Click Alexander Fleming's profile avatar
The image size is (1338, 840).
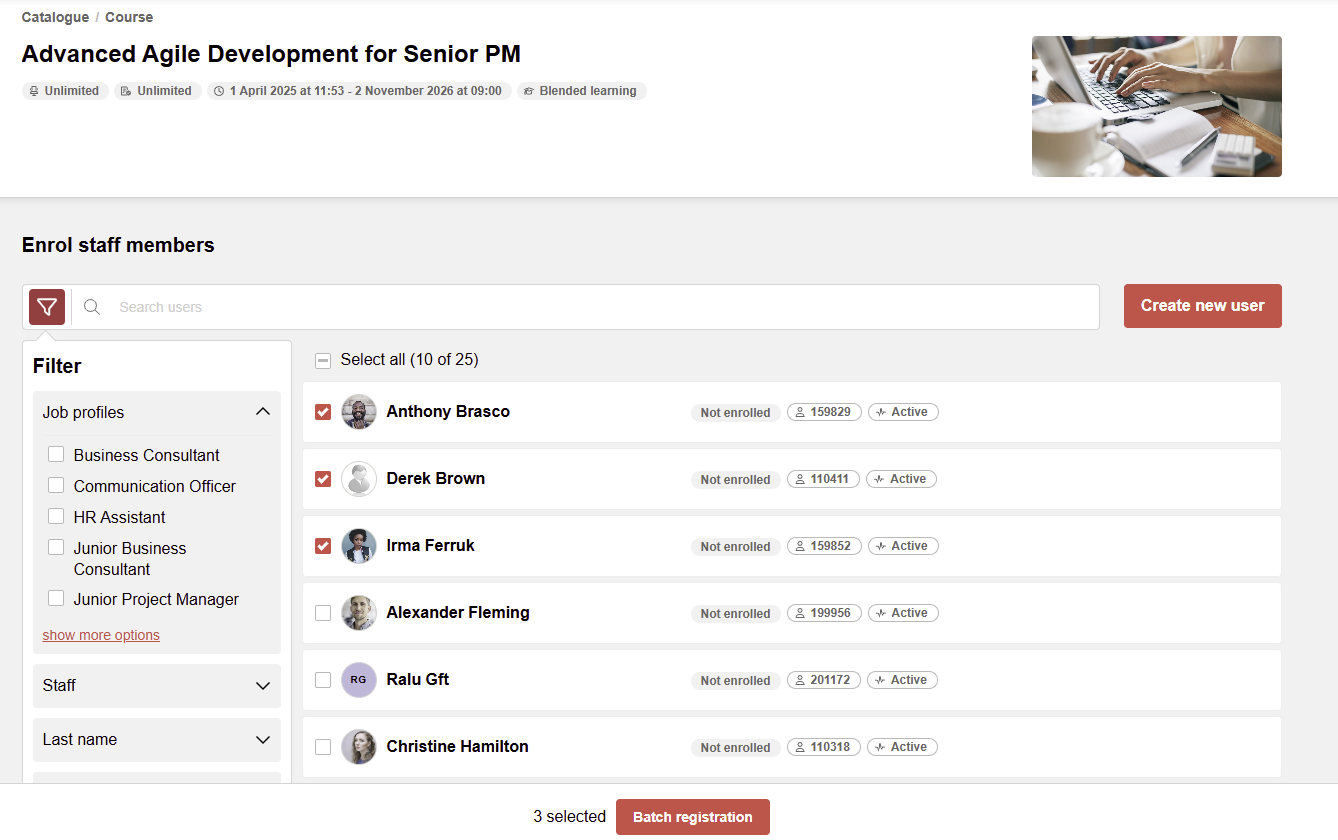pyautogui.click(x=359, y=613)
